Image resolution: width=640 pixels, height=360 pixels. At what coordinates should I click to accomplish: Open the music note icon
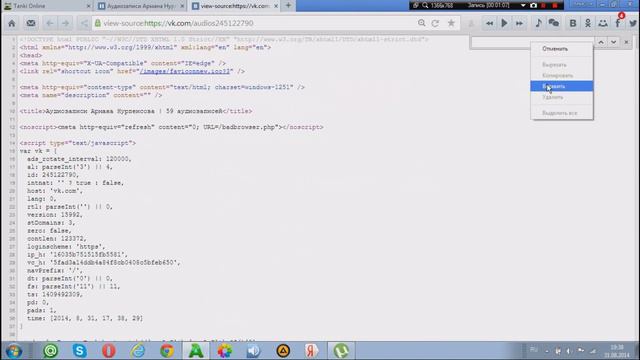[538, 23]
